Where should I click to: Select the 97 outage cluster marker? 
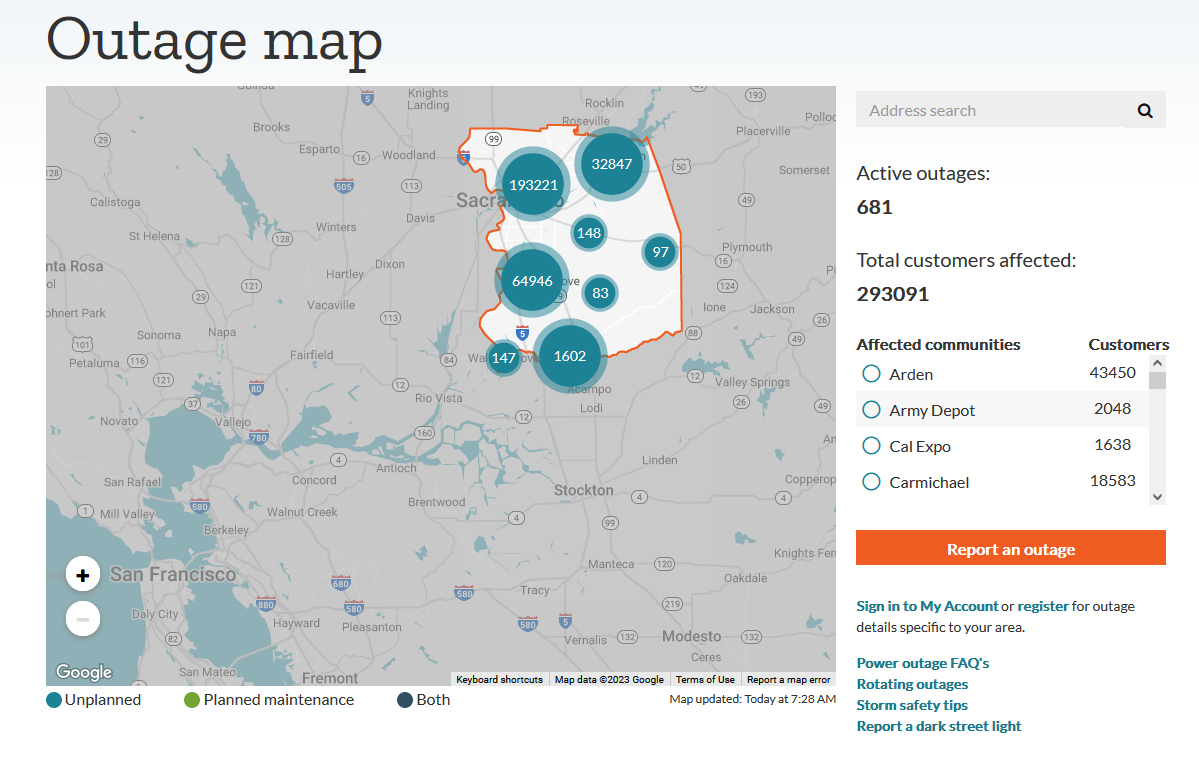661,252
